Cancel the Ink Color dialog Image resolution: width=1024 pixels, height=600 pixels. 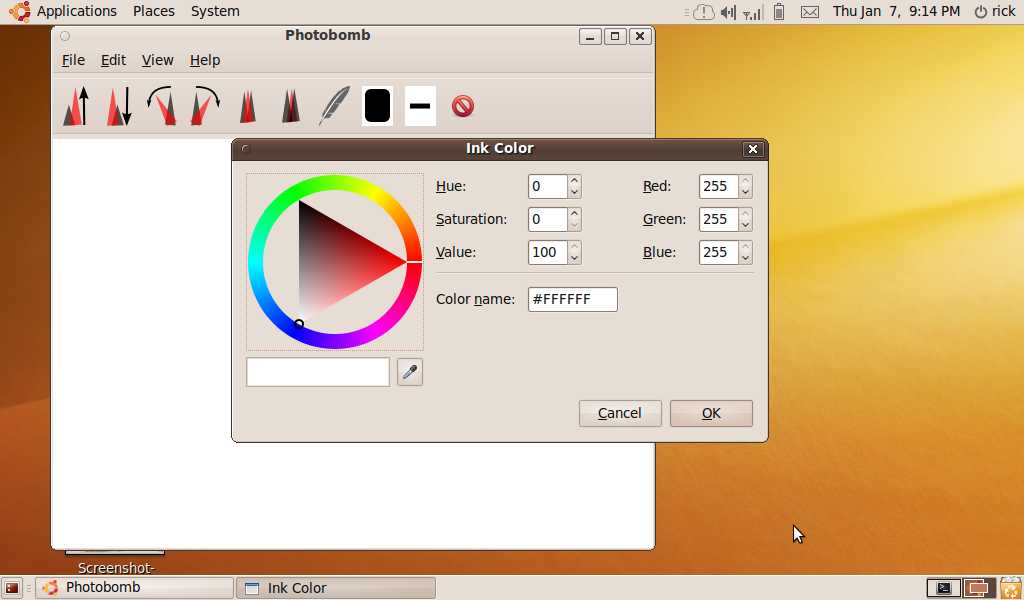pos(620,413)
